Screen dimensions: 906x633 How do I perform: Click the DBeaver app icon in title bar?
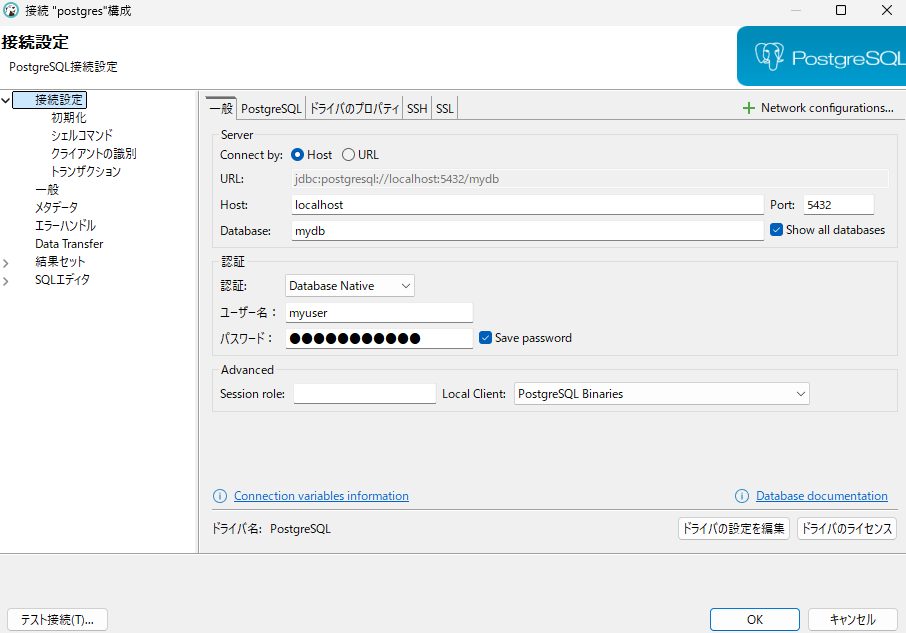10,11
